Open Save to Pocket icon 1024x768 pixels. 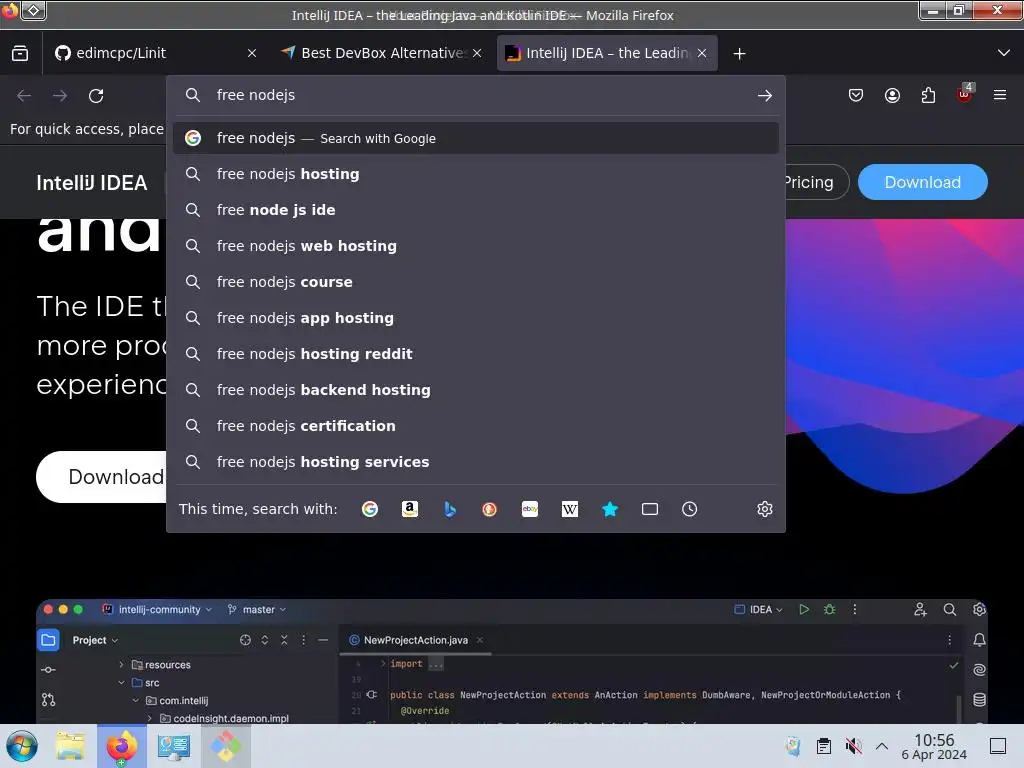click(856, 95)
